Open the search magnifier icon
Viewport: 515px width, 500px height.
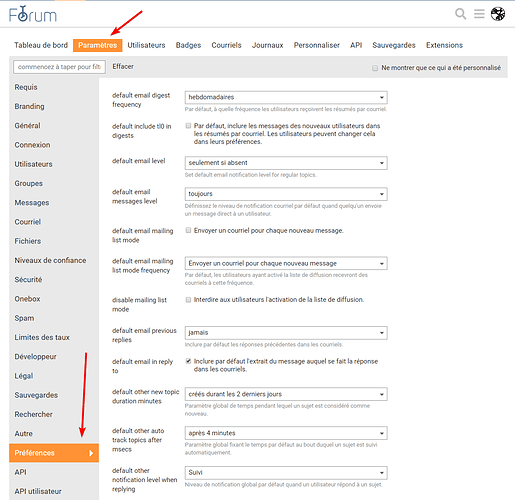pyautogui.click(x=461, y=14)
